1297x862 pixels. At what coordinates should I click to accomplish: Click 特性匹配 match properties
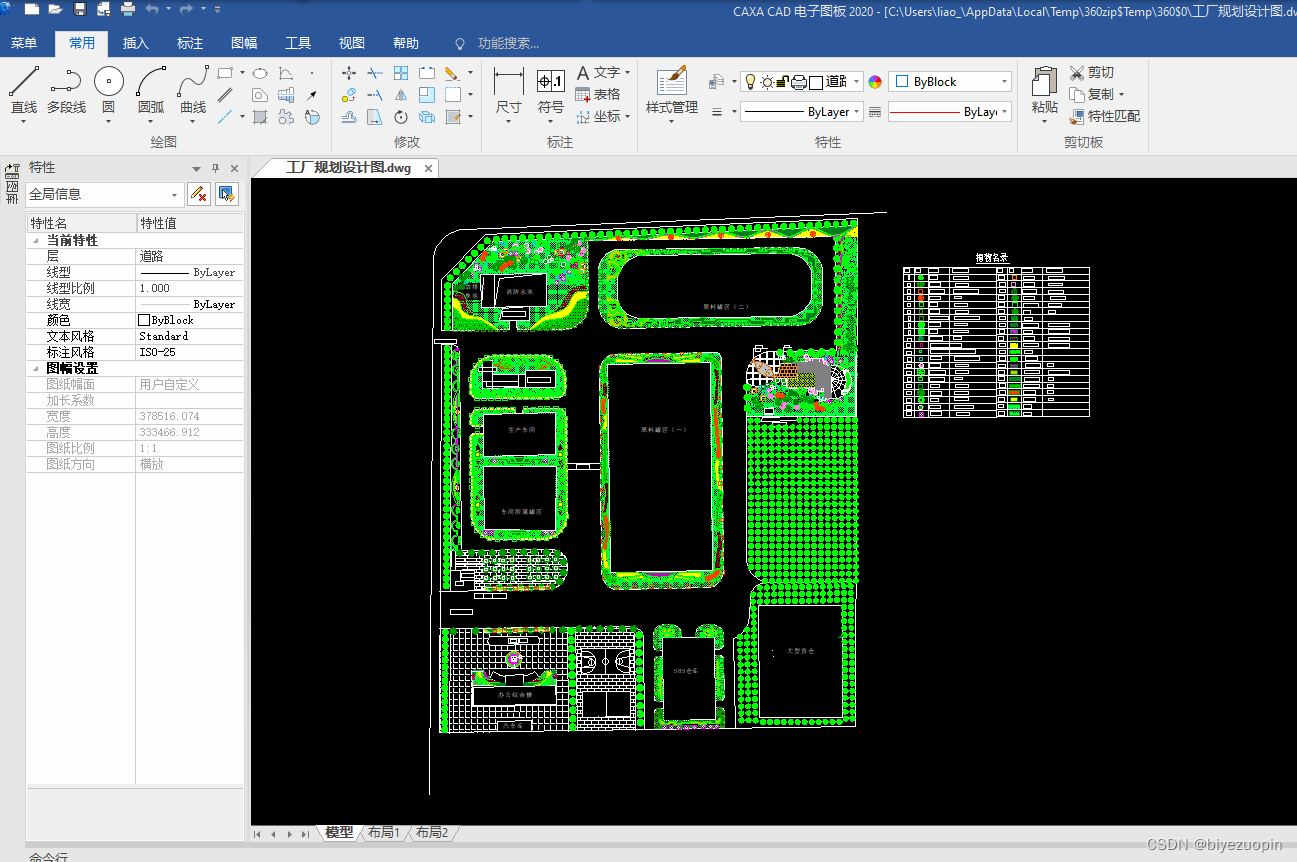[x=1104, y=116]
